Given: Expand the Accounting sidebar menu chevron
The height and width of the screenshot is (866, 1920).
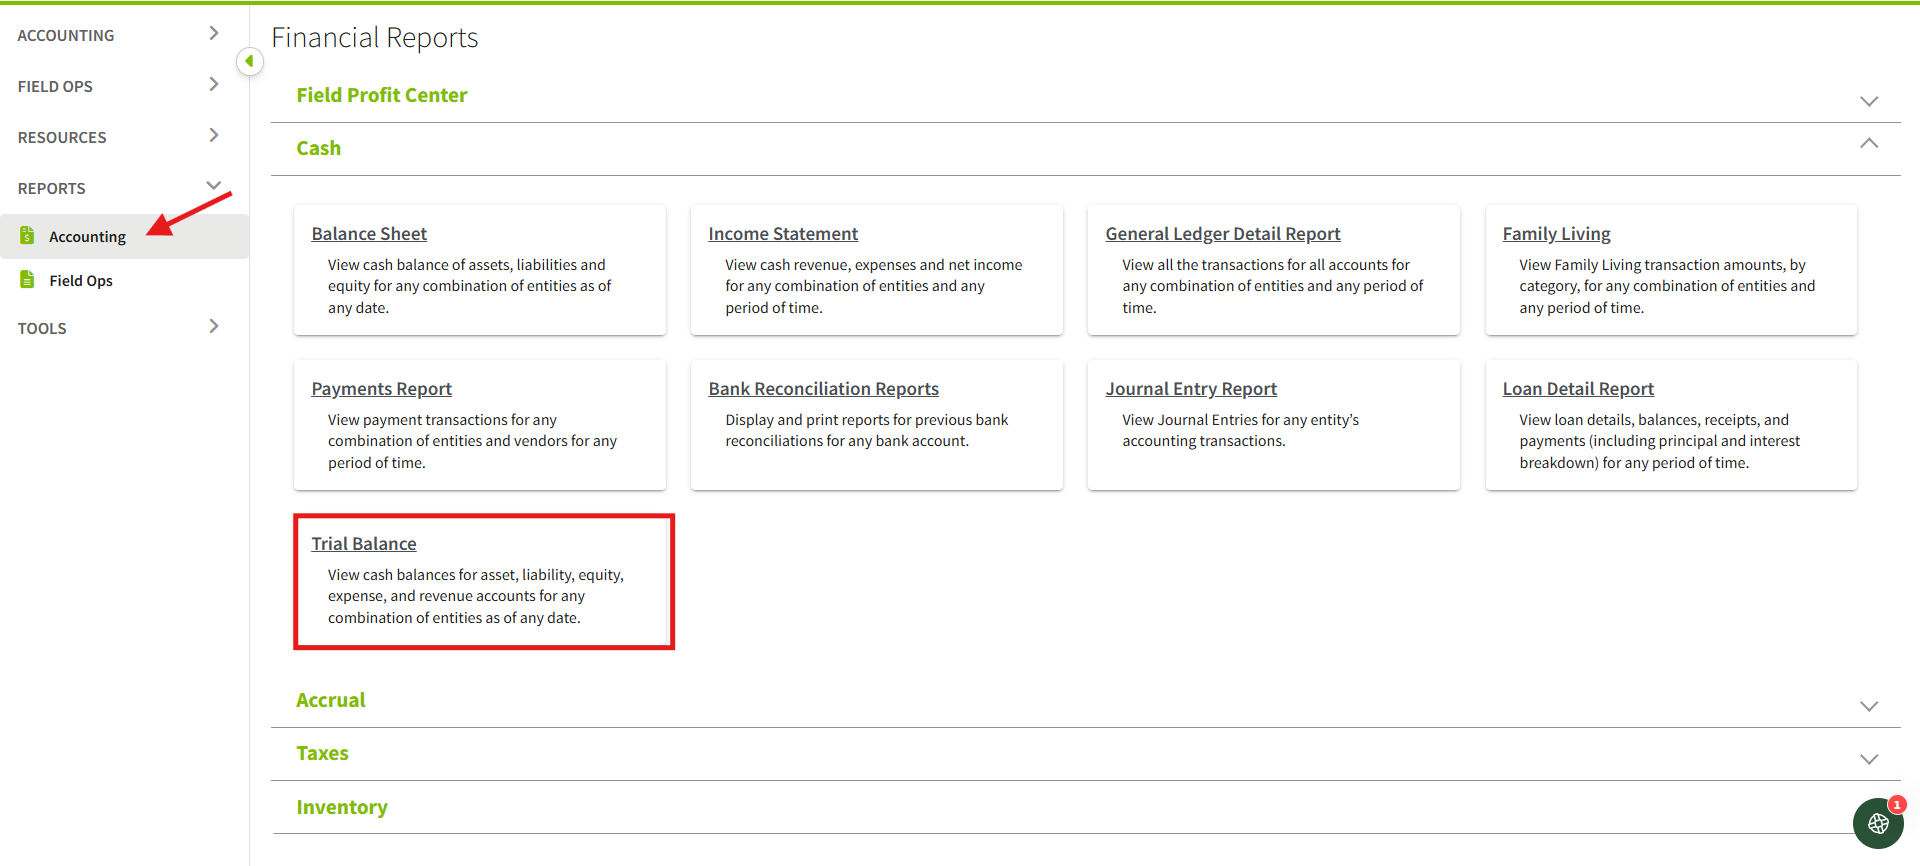Looking at the screenshot, I should click(x=213, y=34).
